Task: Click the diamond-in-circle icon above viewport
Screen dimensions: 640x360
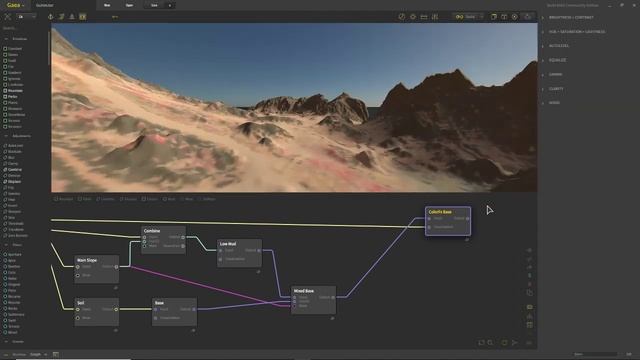Action: click(x=515, y=17)
